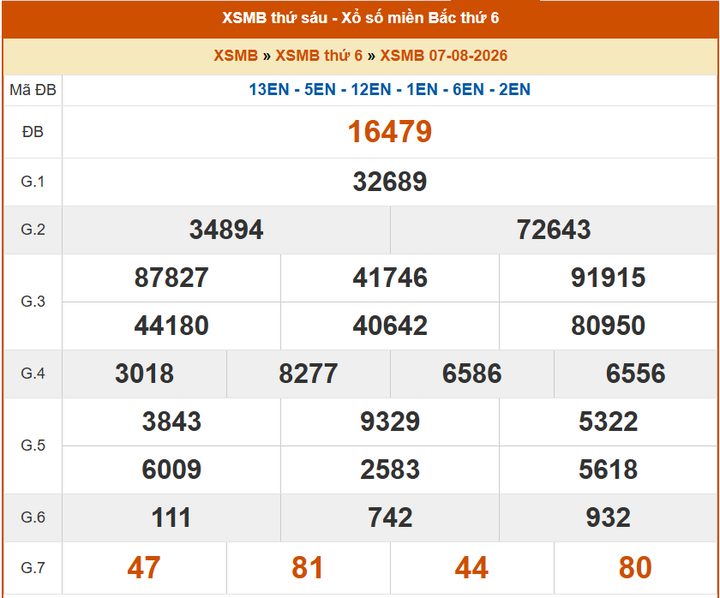Select G.4 result 6556

[x=636, y=373]
